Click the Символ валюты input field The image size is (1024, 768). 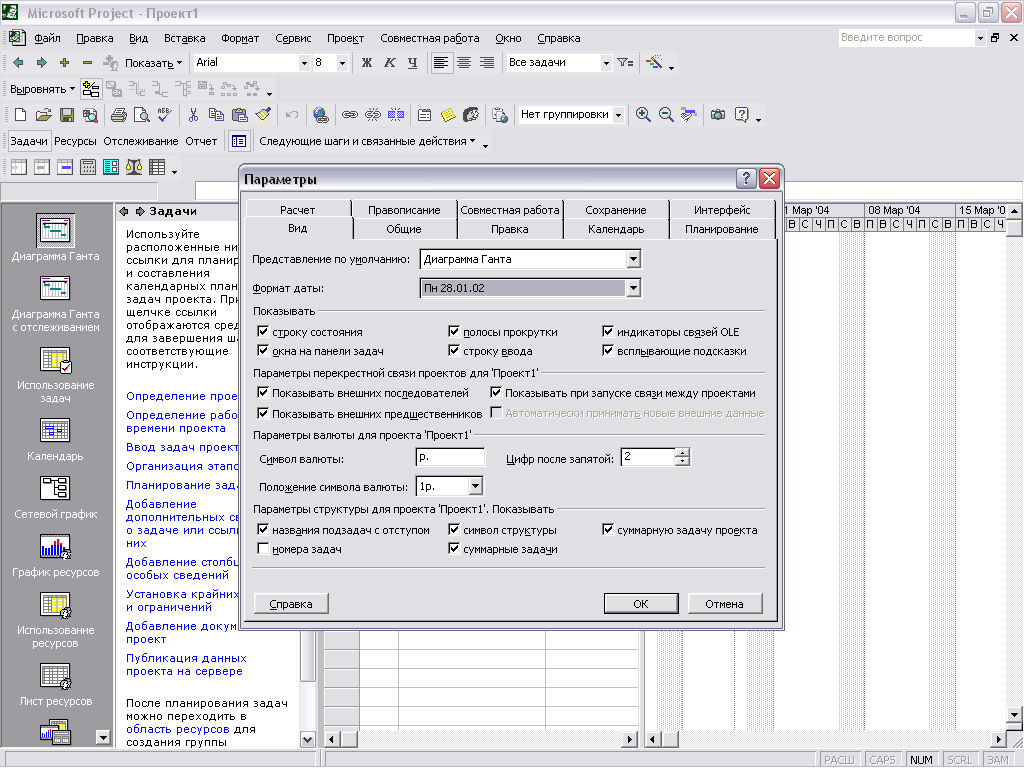(450, 457)
